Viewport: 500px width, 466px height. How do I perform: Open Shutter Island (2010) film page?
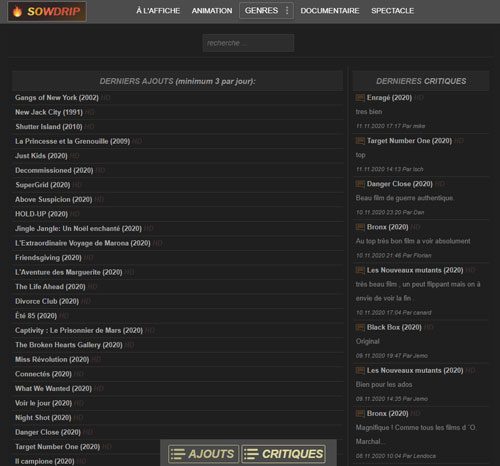pyautogui.click(x=49, y=127)
